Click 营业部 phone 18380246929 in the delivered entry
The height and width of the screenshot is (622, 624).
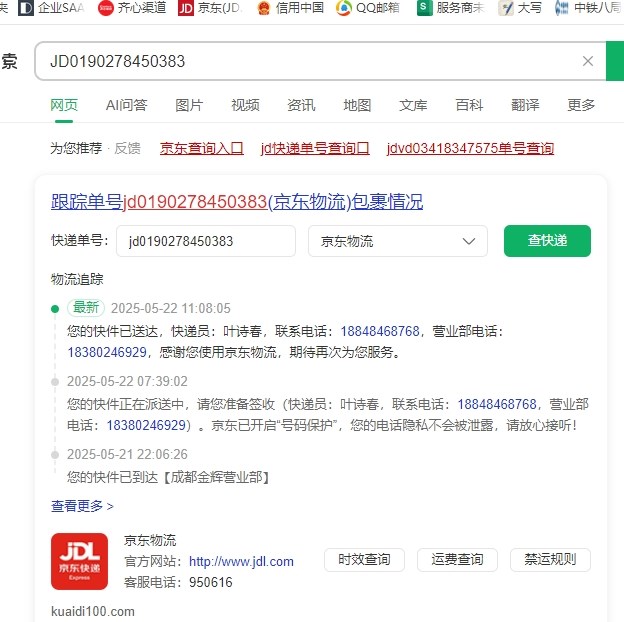(x=107, y=352)
